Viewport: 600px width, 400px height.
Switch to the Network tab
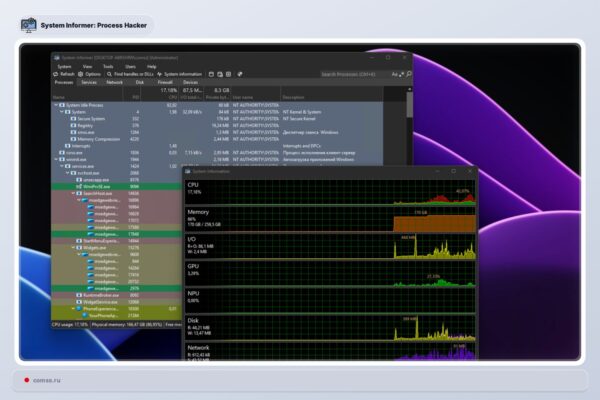point(114,82)
